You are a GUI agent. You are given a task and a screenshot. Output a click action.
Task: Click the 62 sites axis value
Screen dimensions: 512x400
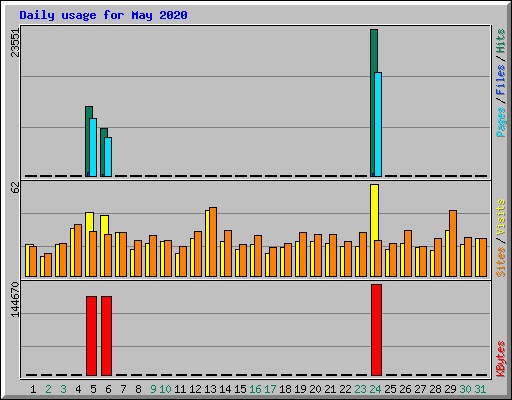pos(15,188)
